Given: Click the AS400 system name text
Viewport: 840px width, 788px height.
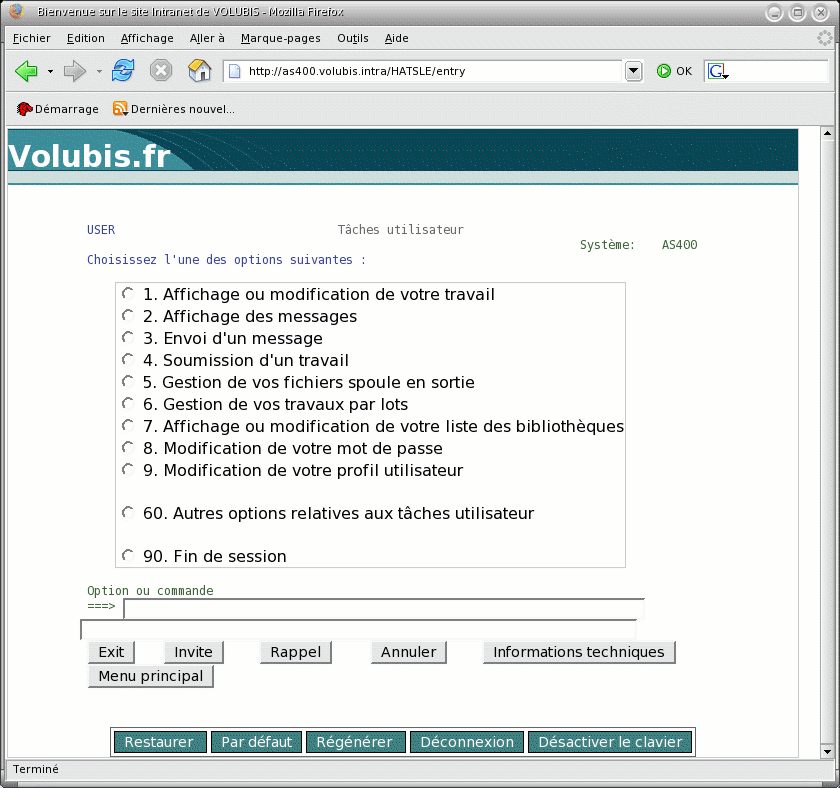Looking at the screenshot, I should (x=679, y=245).
